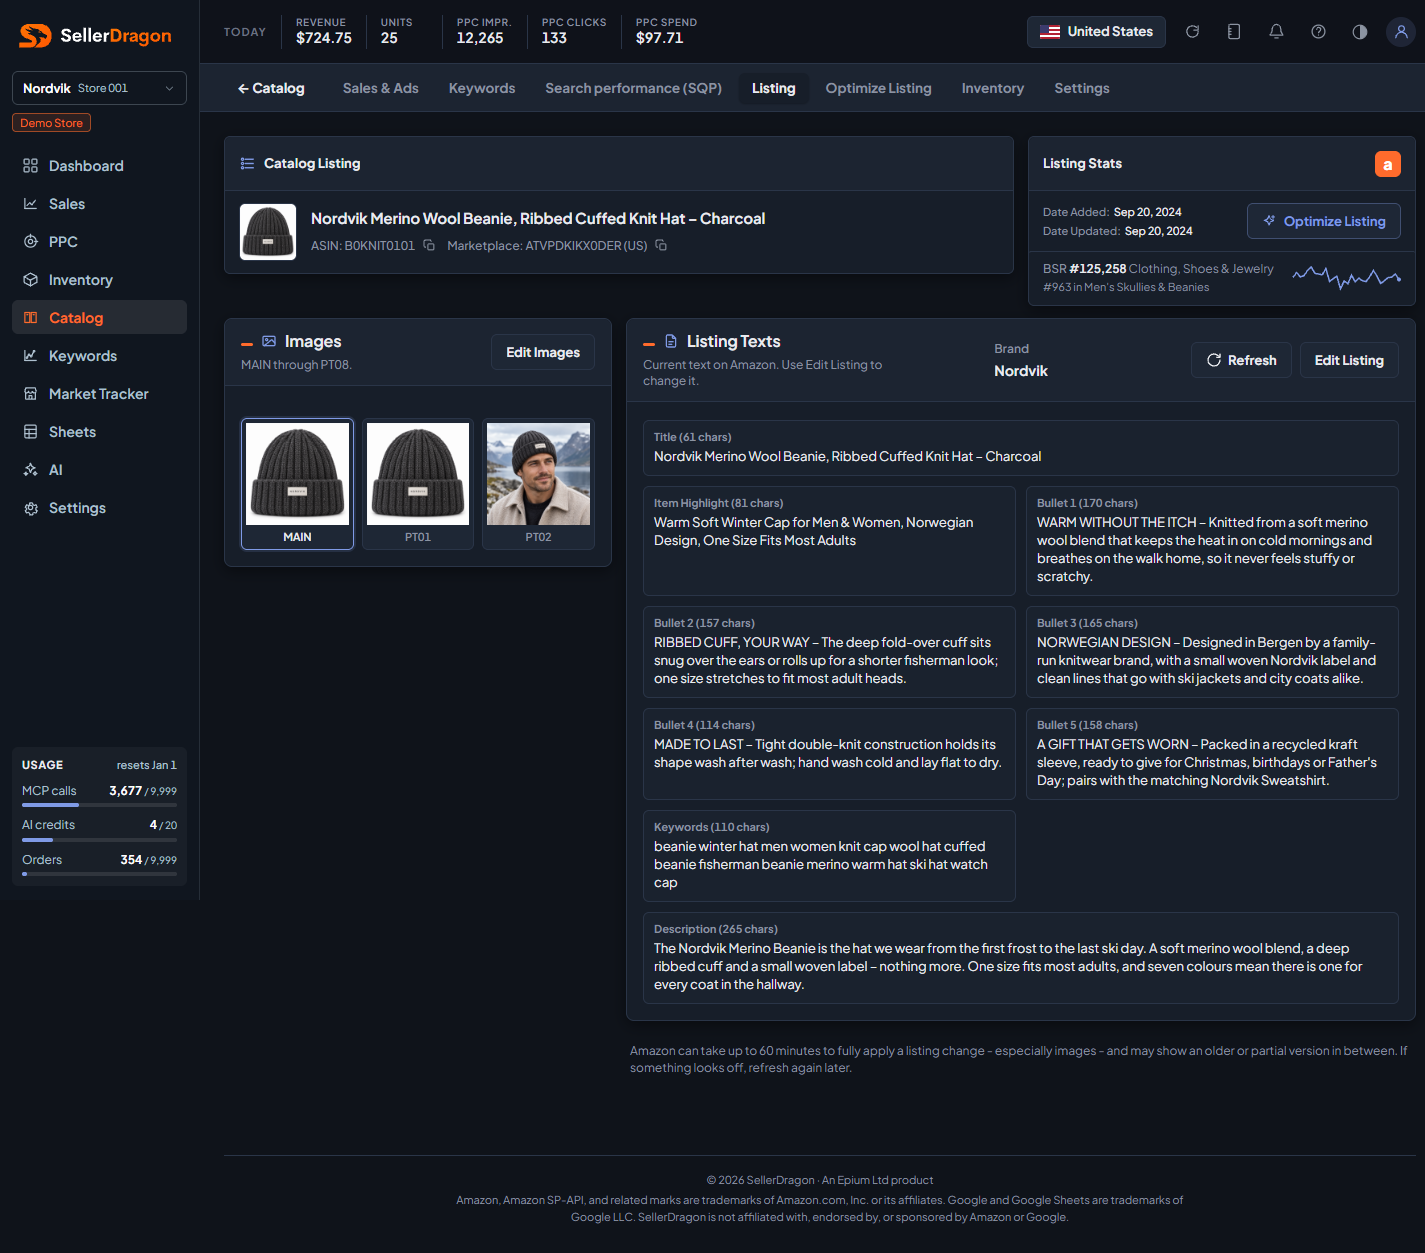Collapse the Images panel
Image resolution: width=1425 pixels, height=1253 pixels.
click(247, 343)
